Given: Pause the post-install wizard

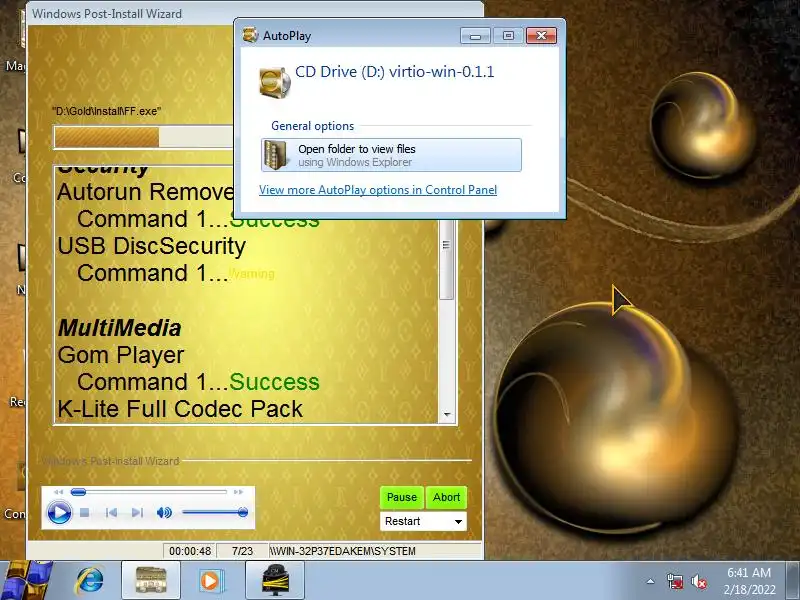Looking at the screenshot, I should (402, 497).
